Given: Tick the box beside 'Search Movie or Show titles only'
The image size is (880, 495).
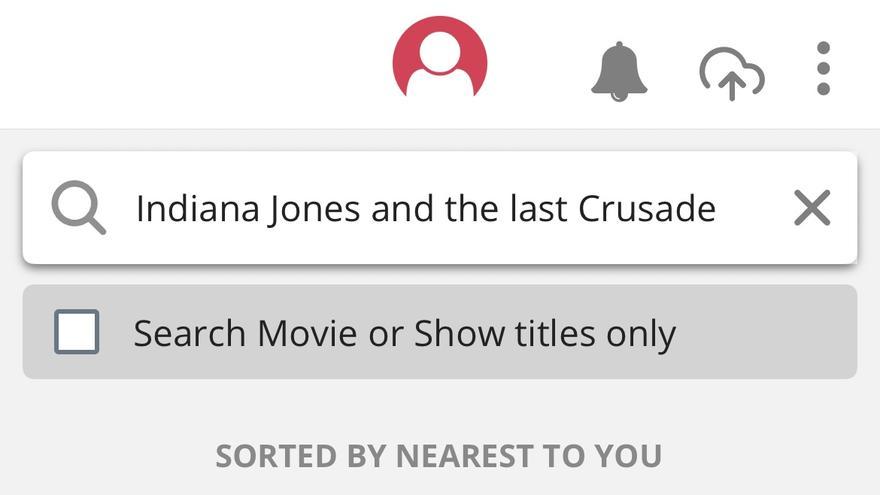Looking at the screenshot, I should pos(77,332).
